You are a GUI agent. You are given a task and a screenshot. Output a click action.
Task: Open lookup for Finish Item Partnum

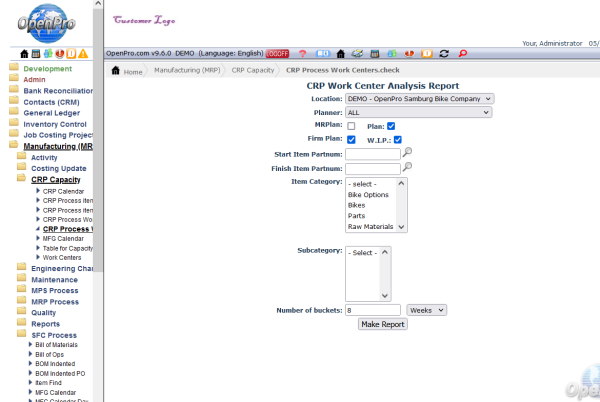(407, 168)
